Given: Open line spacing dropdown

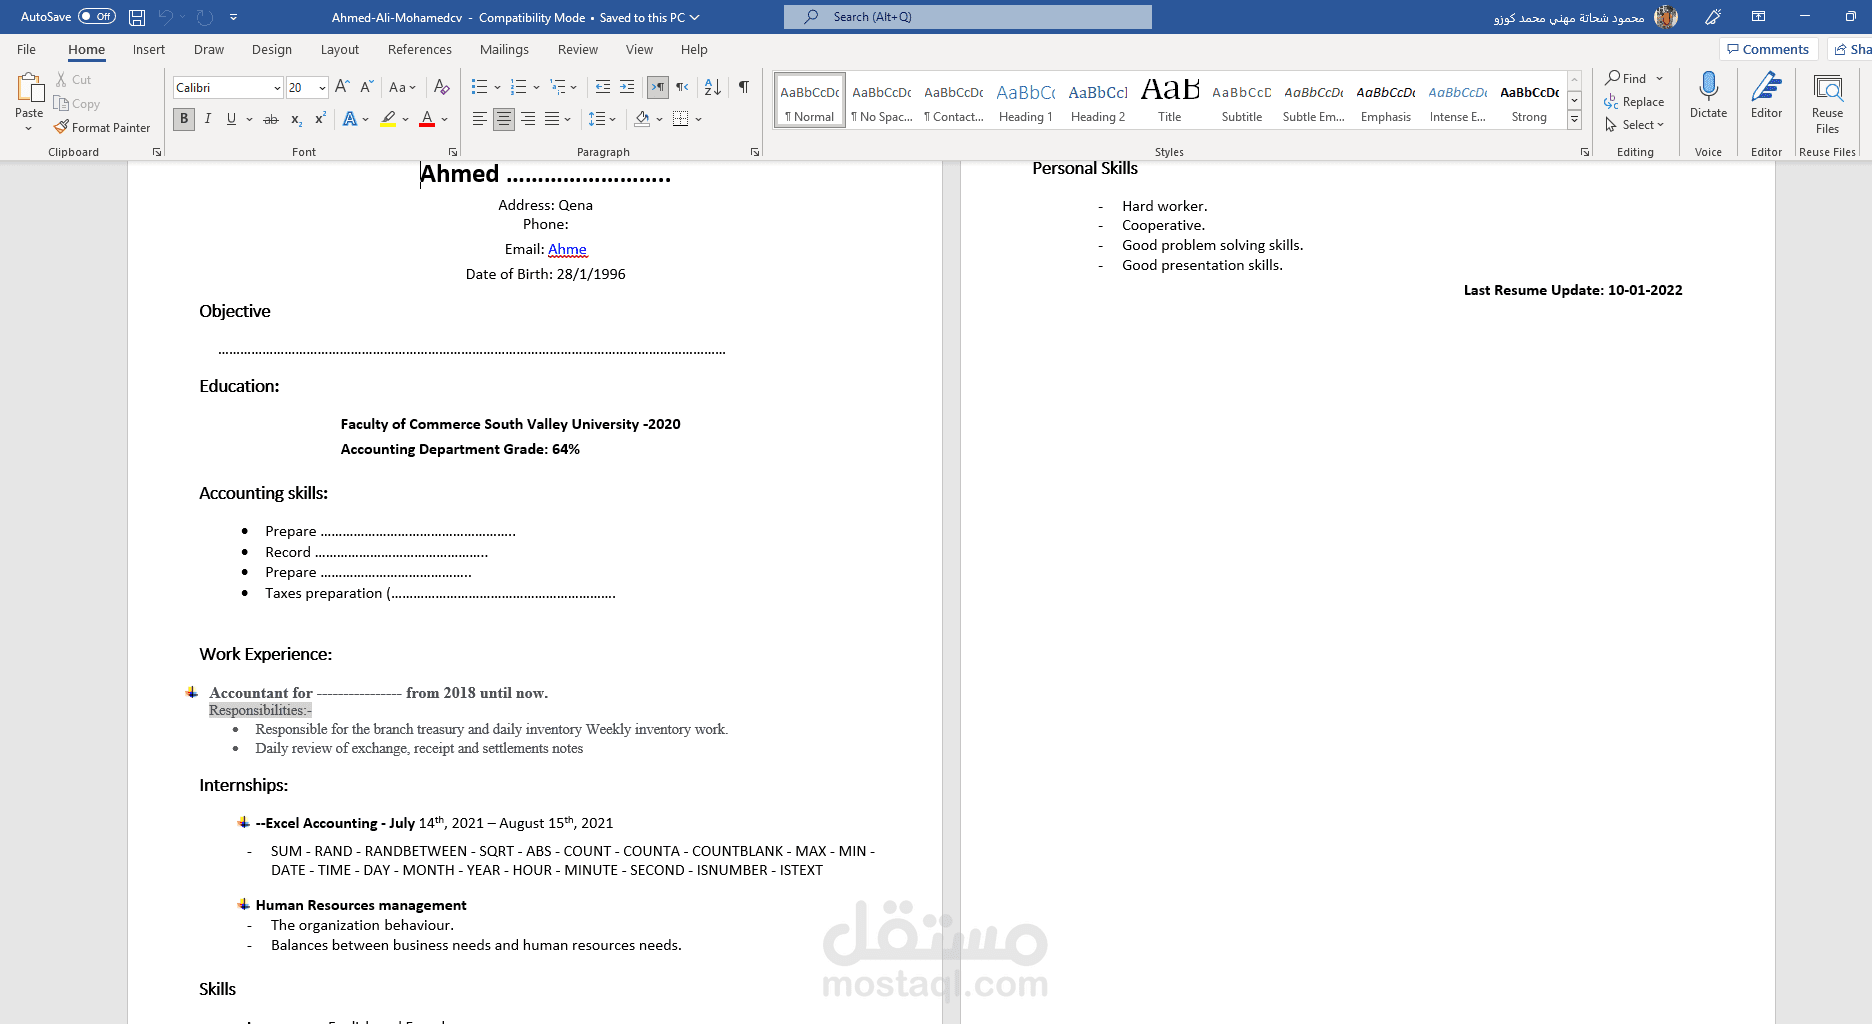Looking at the screenshot, I should 613,119.
